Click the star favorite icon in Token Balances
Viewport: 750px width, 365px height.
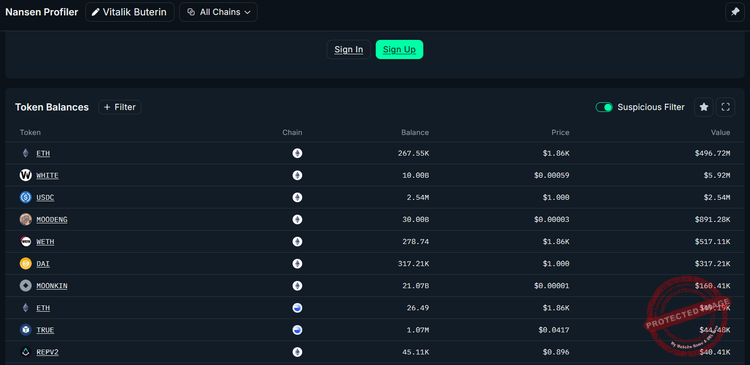click(704, 107)
